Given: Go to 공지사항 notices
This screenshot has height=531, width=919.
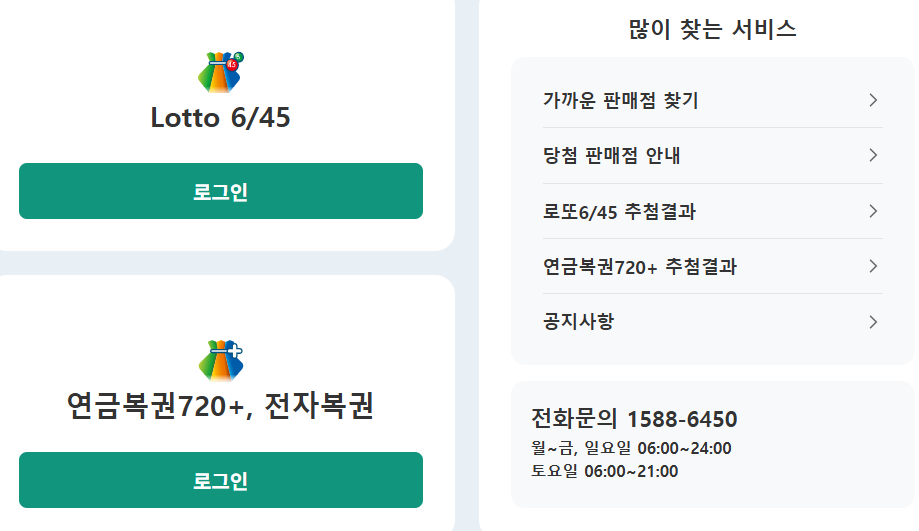Looking at the screenshot, I should (x=578, y=322).
